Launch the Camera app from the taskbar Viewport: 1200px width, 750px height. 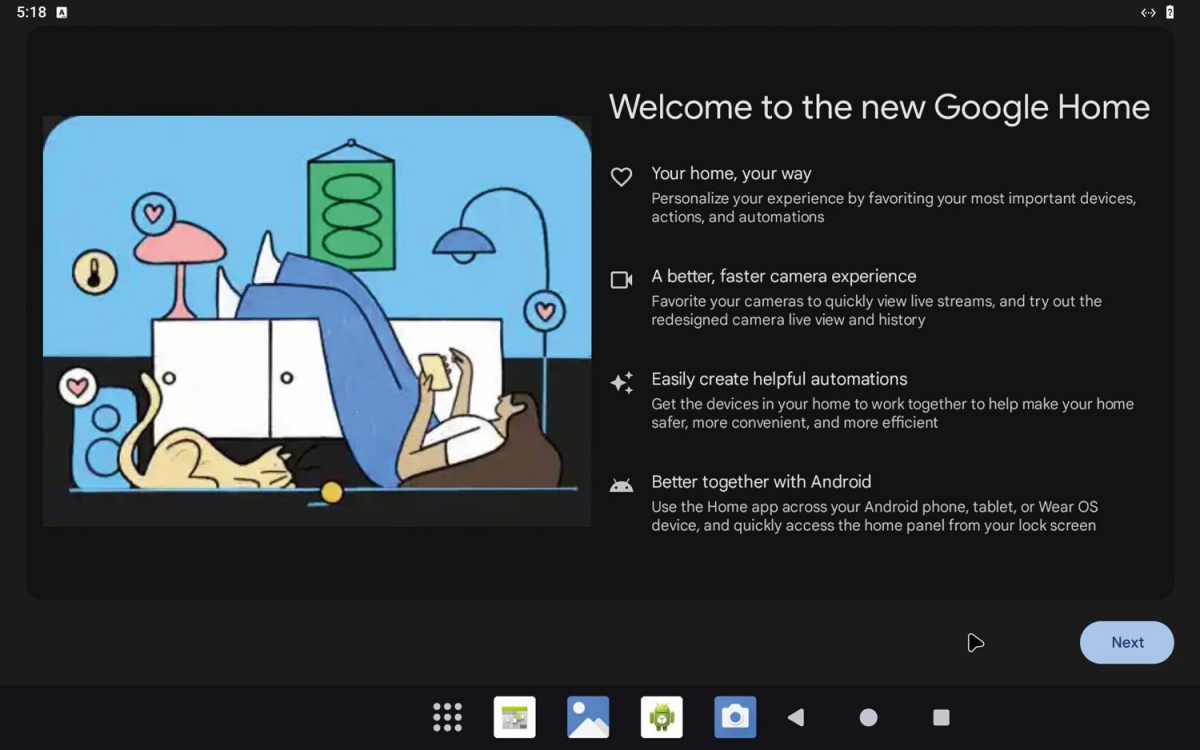[735, 717]
